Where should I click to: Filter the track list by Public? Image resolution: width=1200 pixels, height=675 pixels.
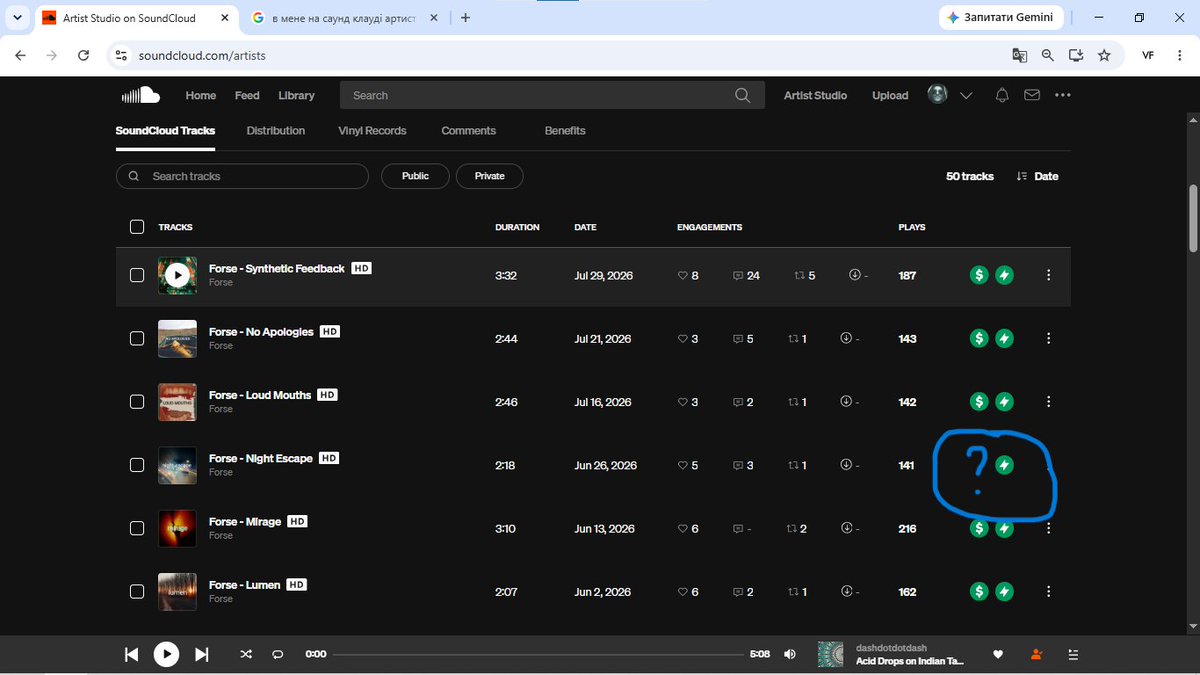[415, 176]
